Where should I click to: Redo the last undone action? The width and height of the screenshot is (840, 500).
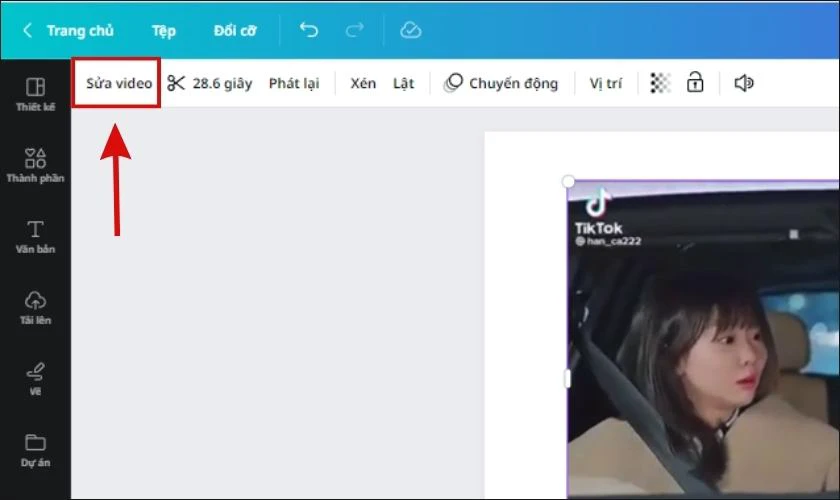click(x=355, y=30)
